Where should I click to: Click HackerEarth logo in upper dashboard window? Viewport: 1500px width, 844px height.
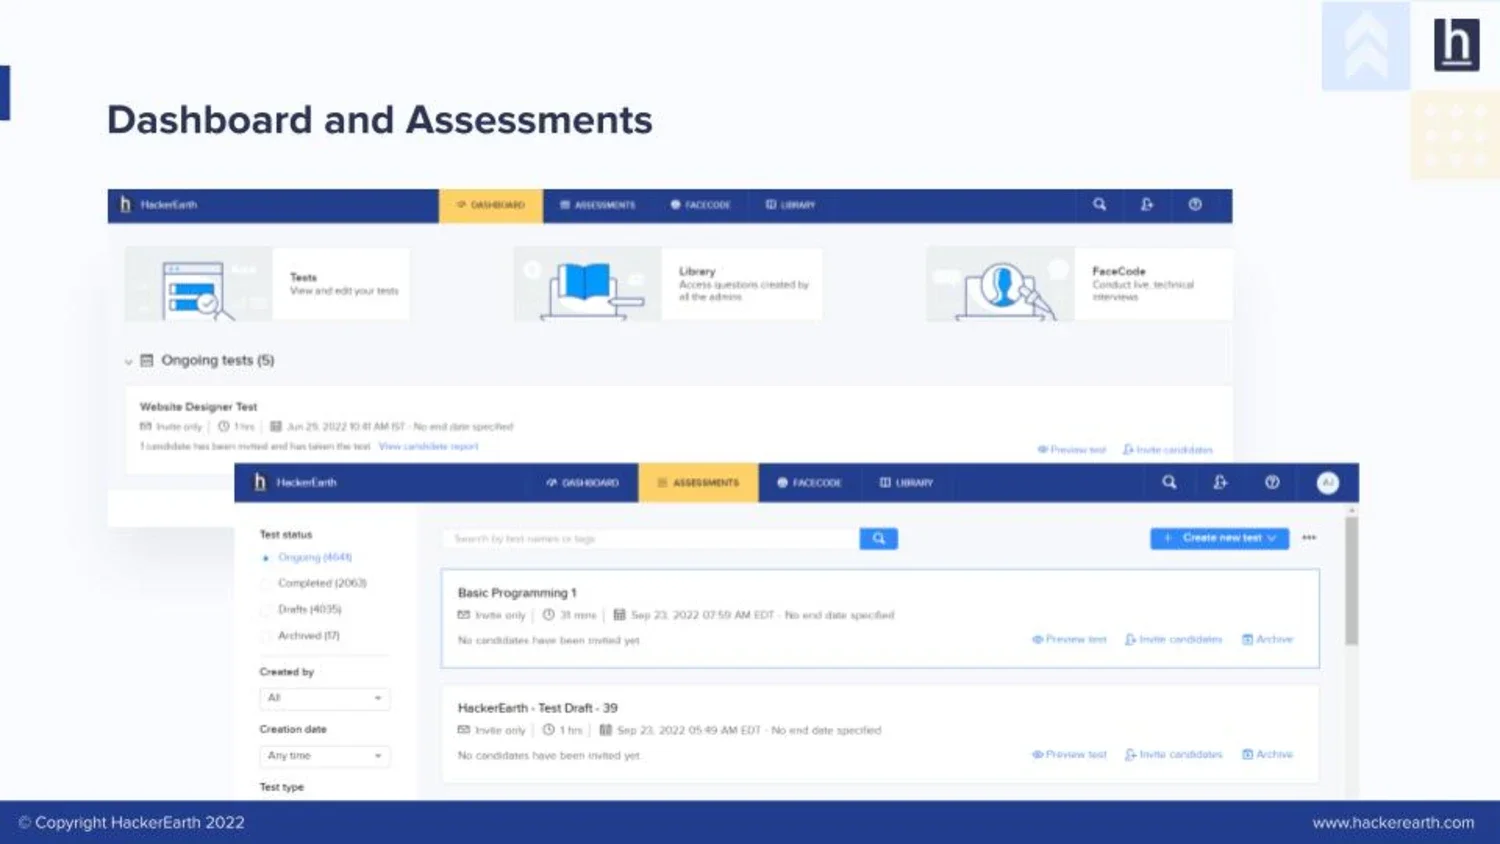158,205
